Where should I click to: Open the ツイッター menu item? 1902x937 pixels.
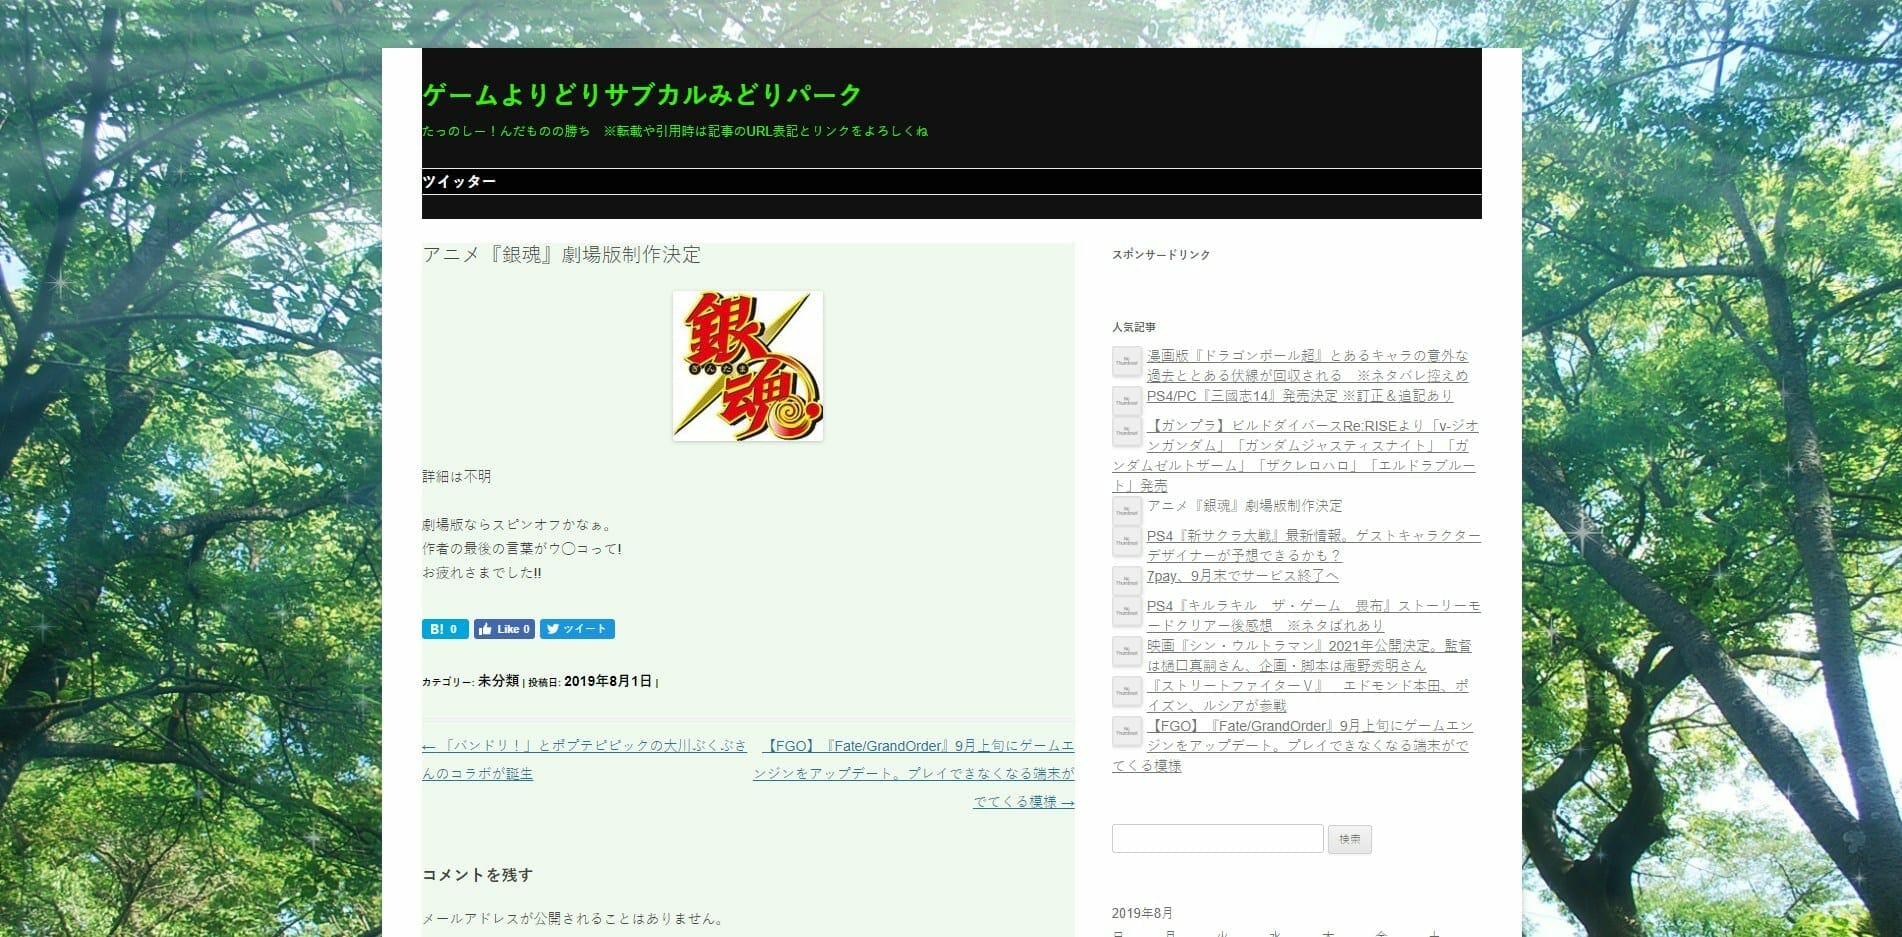[x=459, y=181]
